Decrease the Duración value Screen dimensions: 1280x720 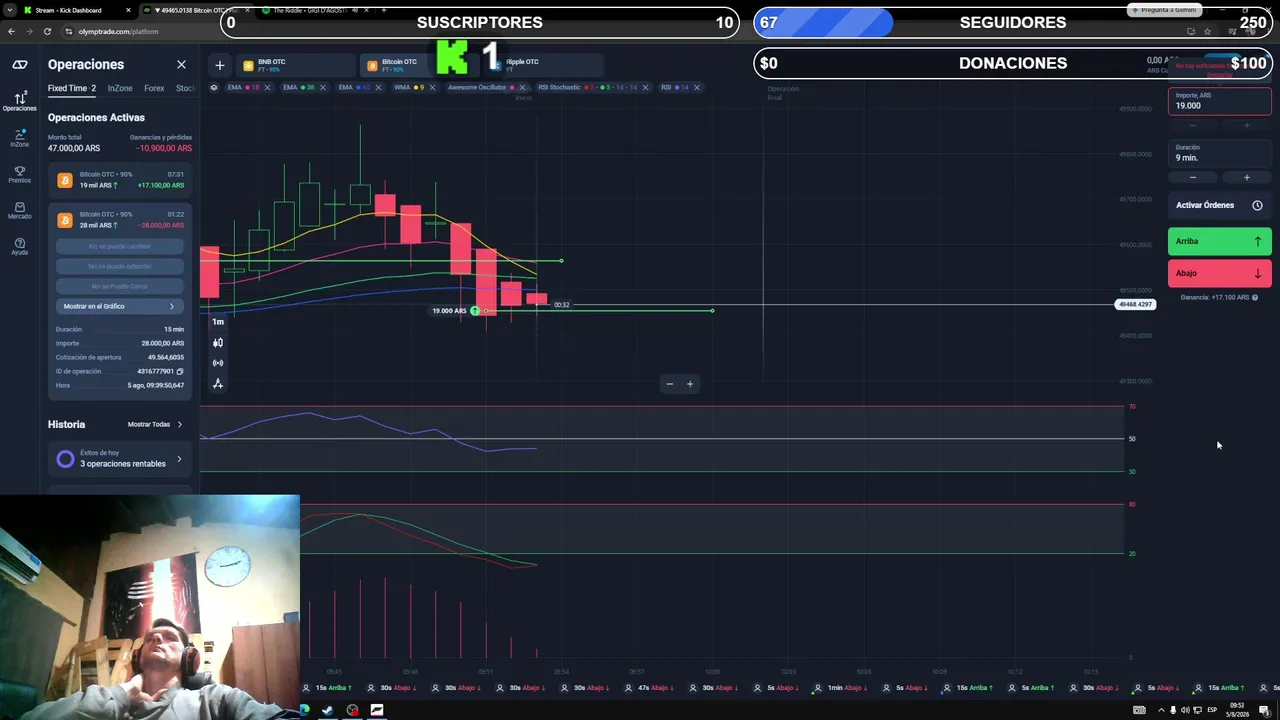(1193, 177)
